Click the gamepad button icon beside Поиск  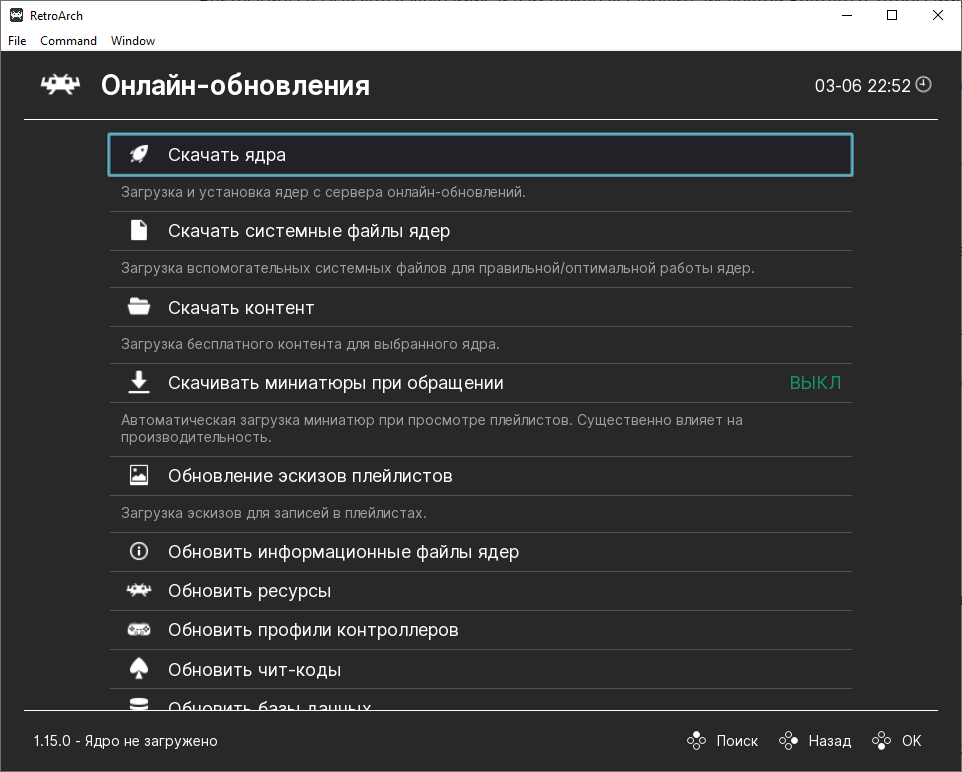[696, 741]
